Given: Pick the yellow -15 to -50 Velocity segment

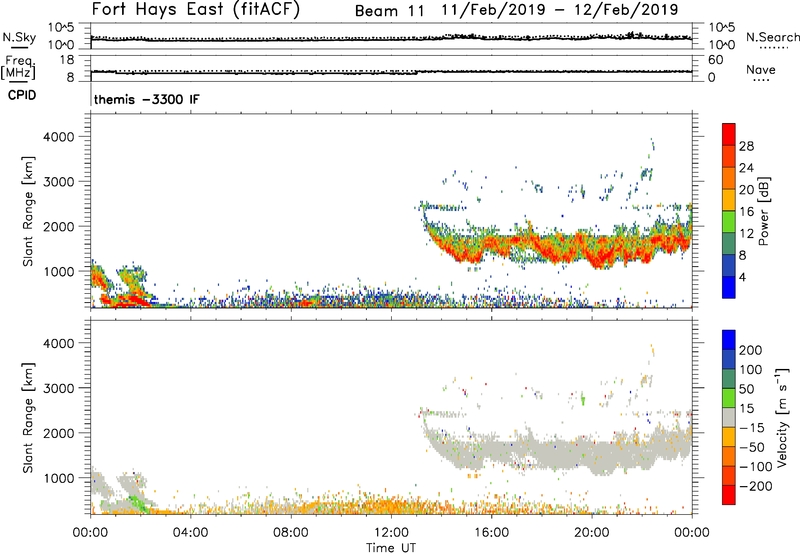Looking at the screenshot, I should coord(729,437).
